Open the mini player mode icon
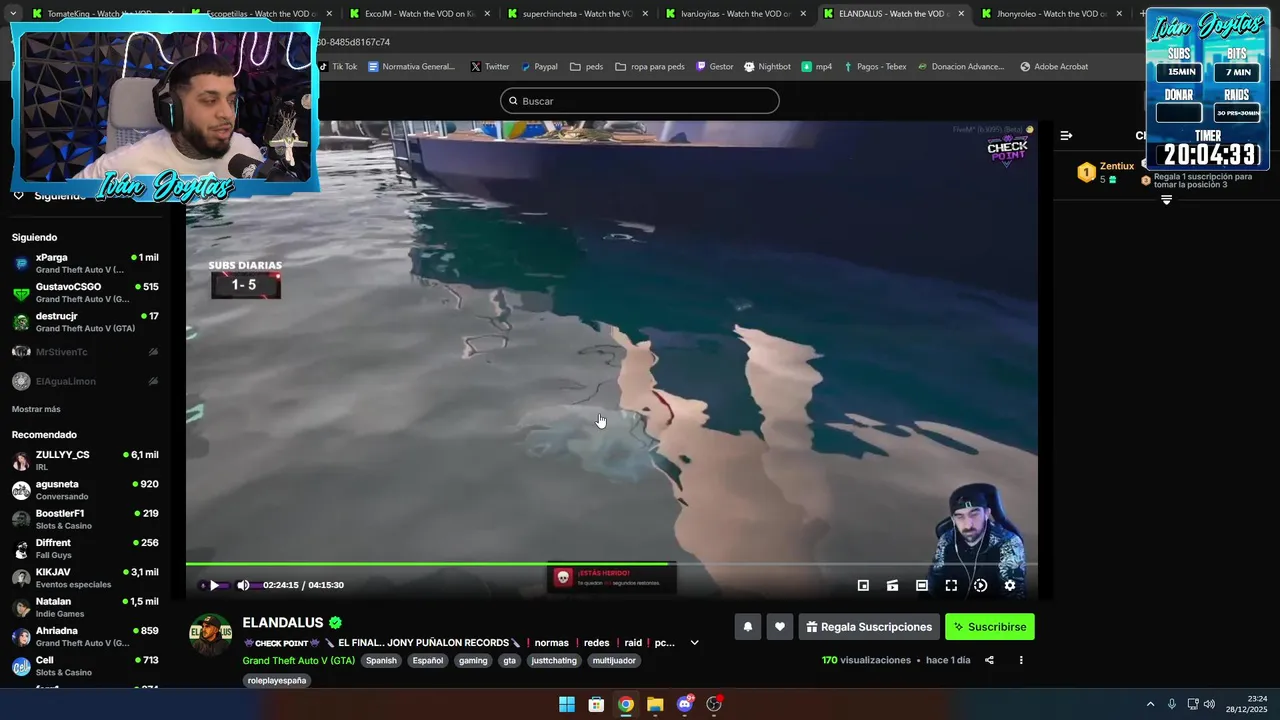This screenshot has width=1280, height=720. tap(863, 586)
